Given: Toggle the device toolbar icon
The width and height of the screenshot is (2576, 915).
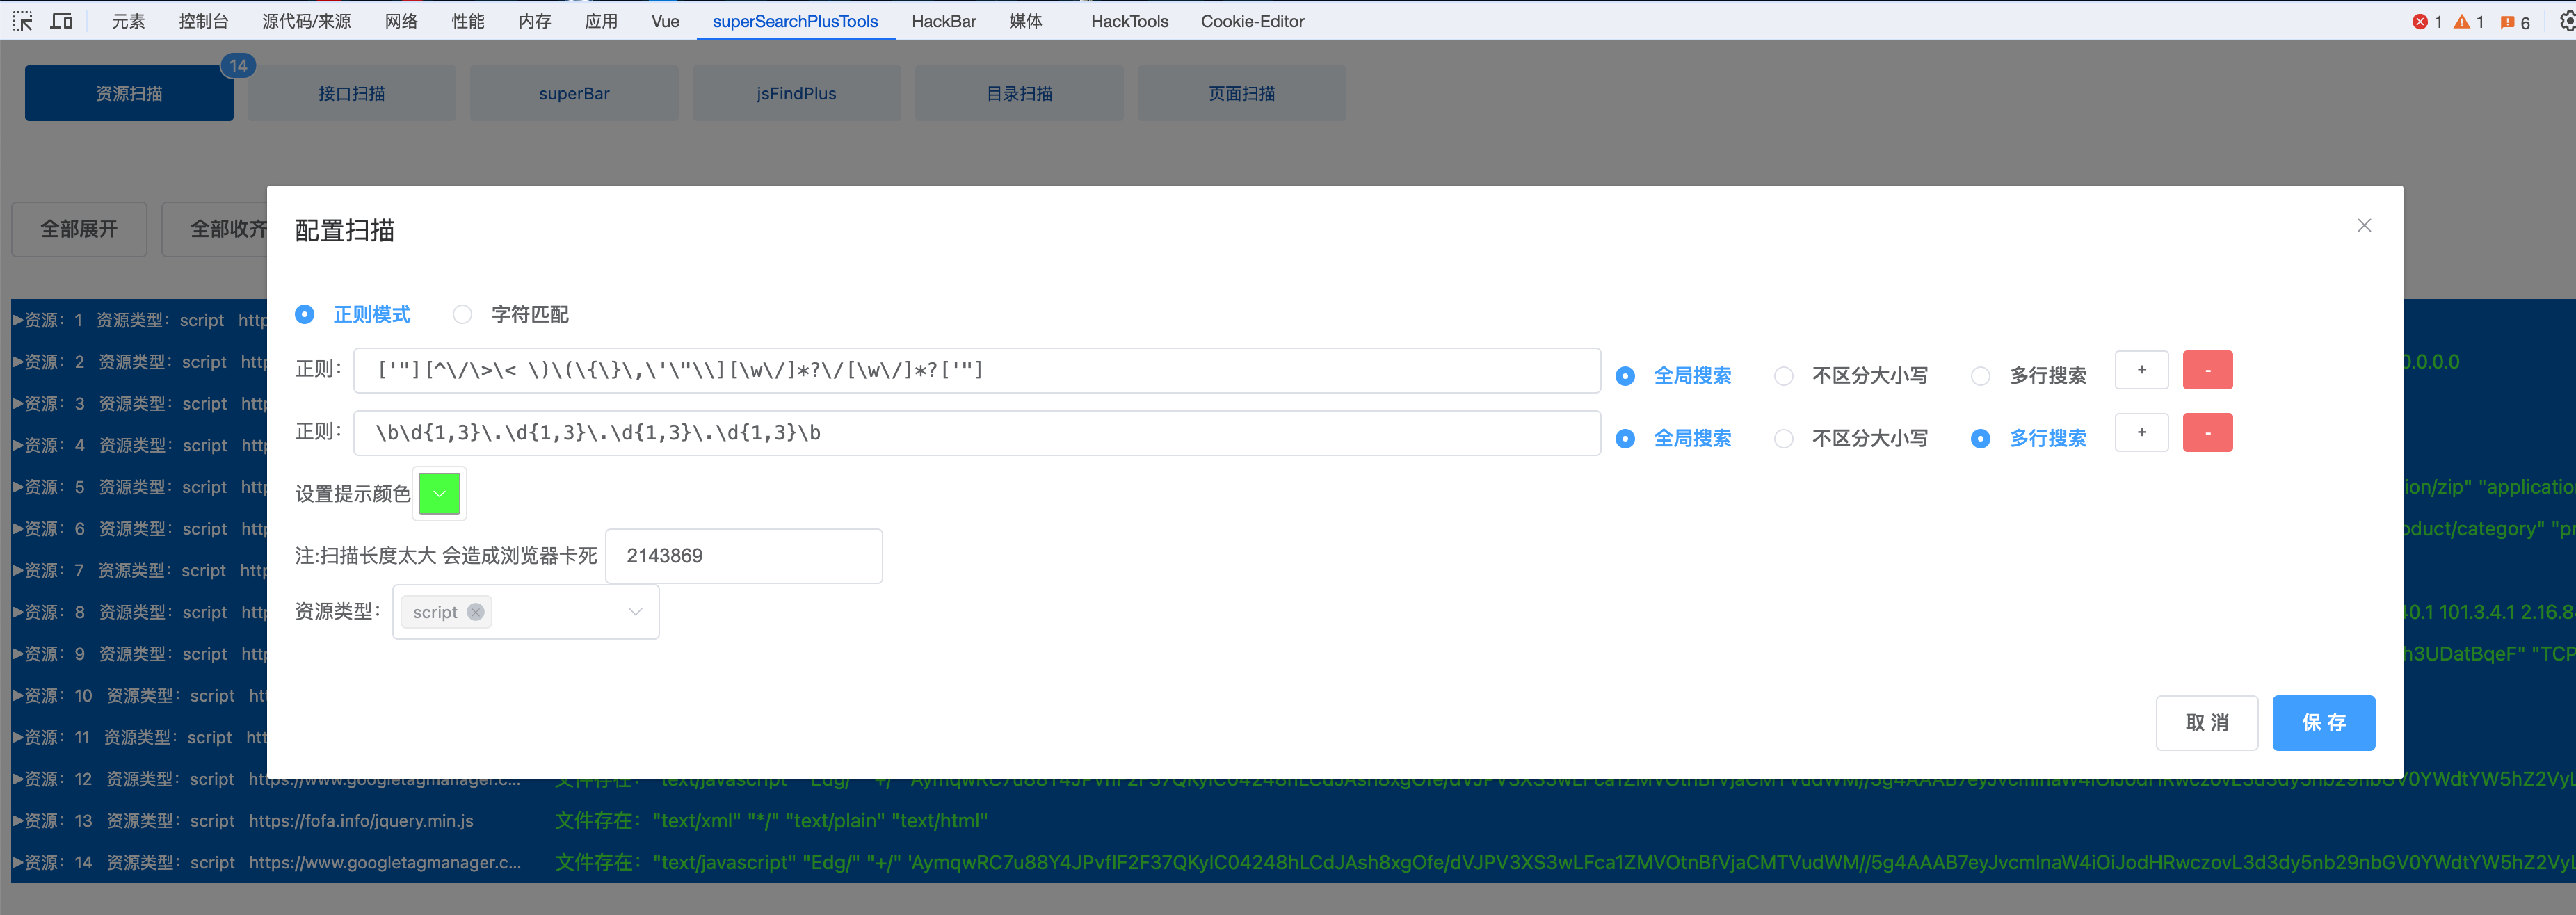Looking at the screenshot, I should pos(61,21).
